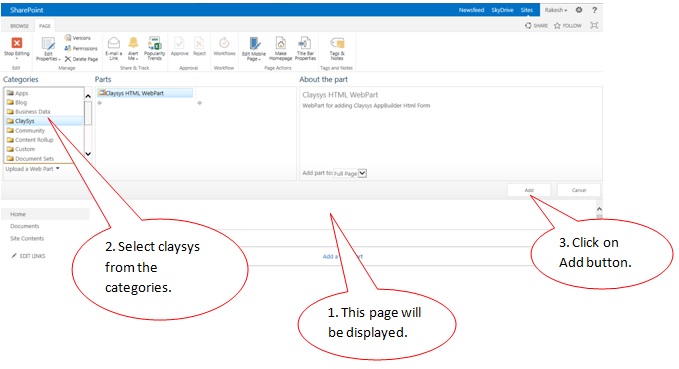Image resolution: width=679 pixels, height=369 pixels.
Task: Open Versions in Manage group
Action: coord(78,38)
